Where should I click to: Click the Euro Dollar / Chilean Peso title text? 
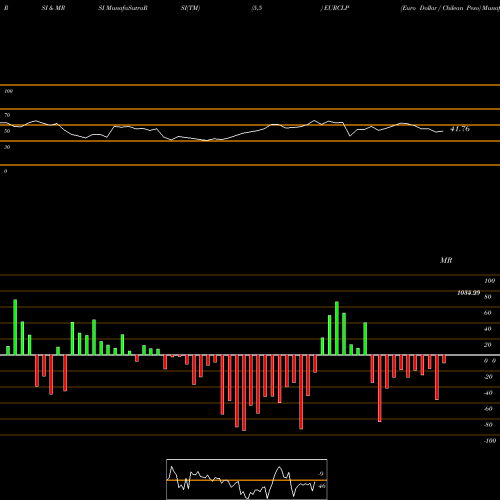tap(440, 8)
